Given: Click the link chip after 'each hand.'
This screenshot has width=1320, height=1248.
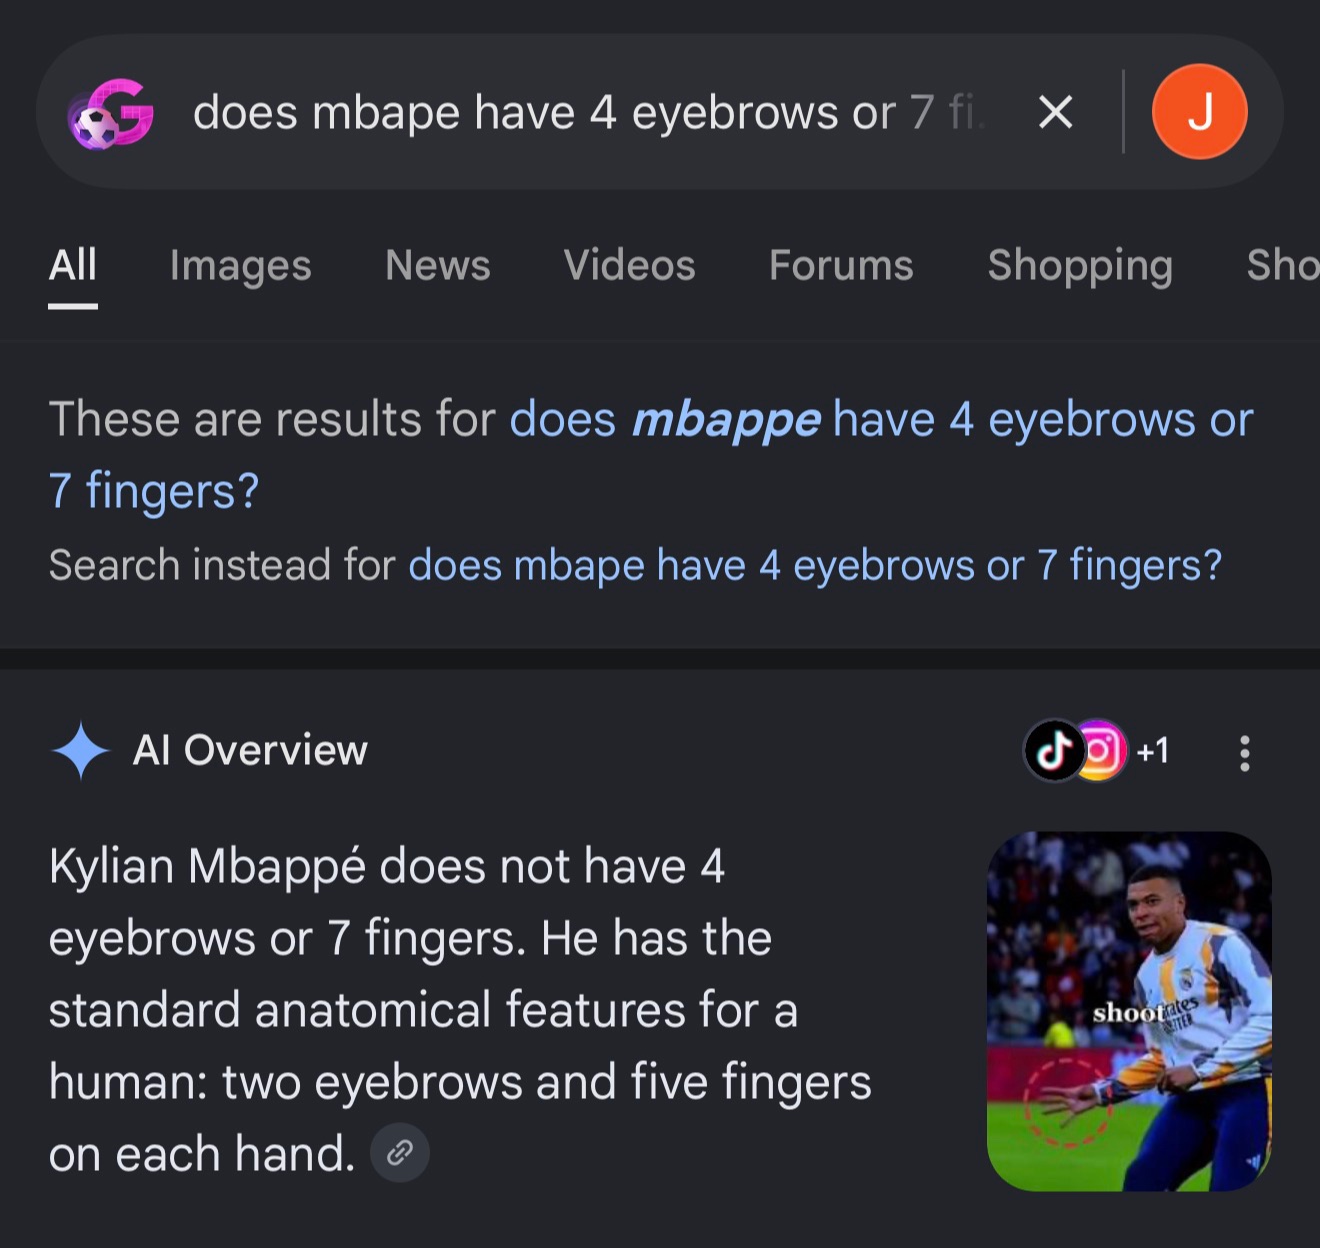Looking at the screenshot, I should click(x=400, y=1153).
